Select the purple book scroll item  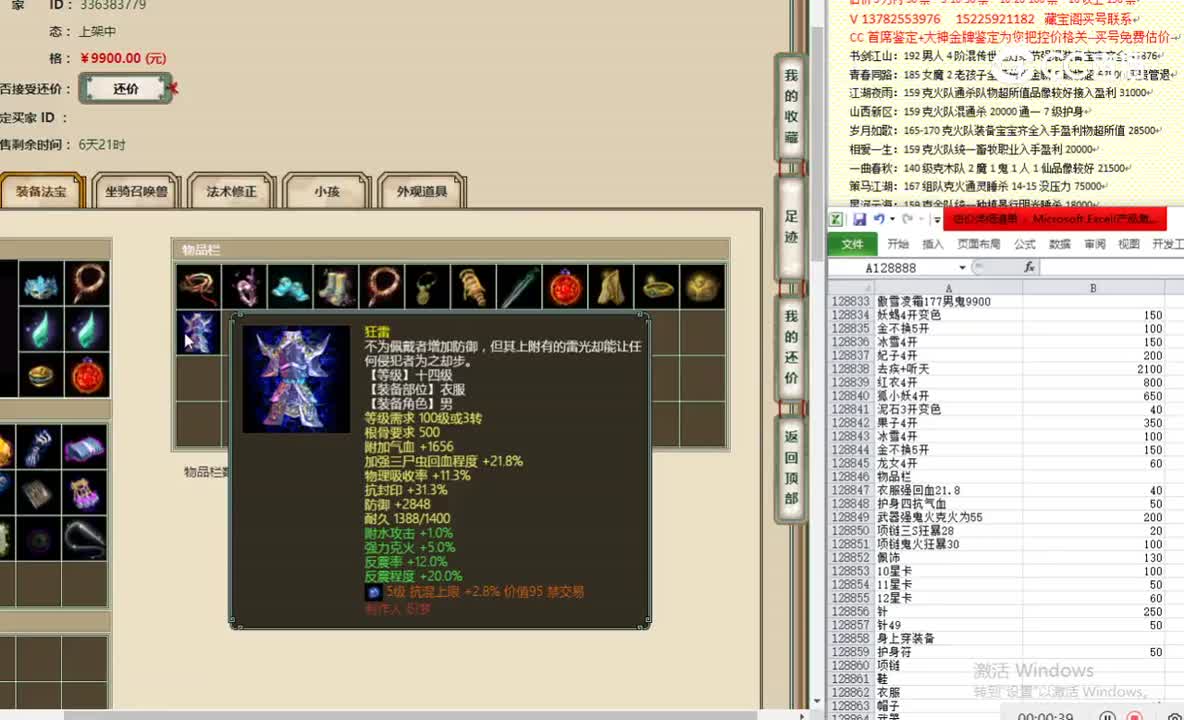pos(85,448)
